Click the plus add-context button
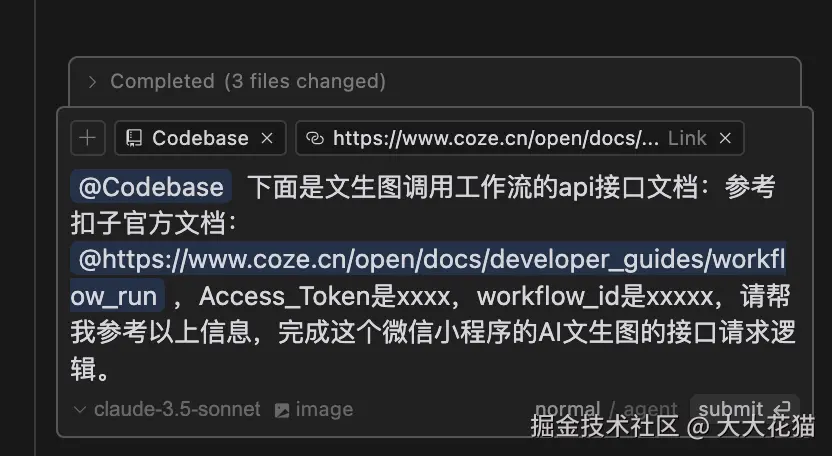Image resolution: width=832 pixels, height=456 pixels. [x=88, y=138]
